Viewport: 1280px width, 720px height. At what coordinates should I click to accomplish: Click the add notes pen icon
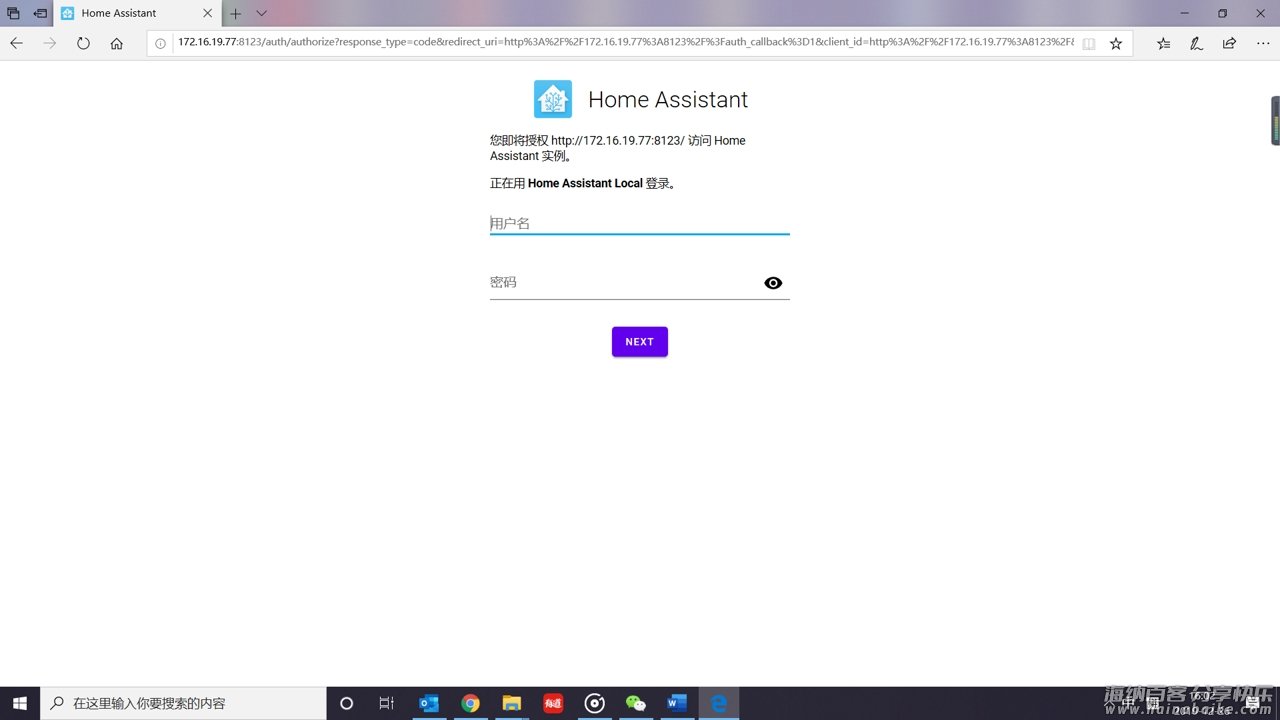[x=1196, y=43]
